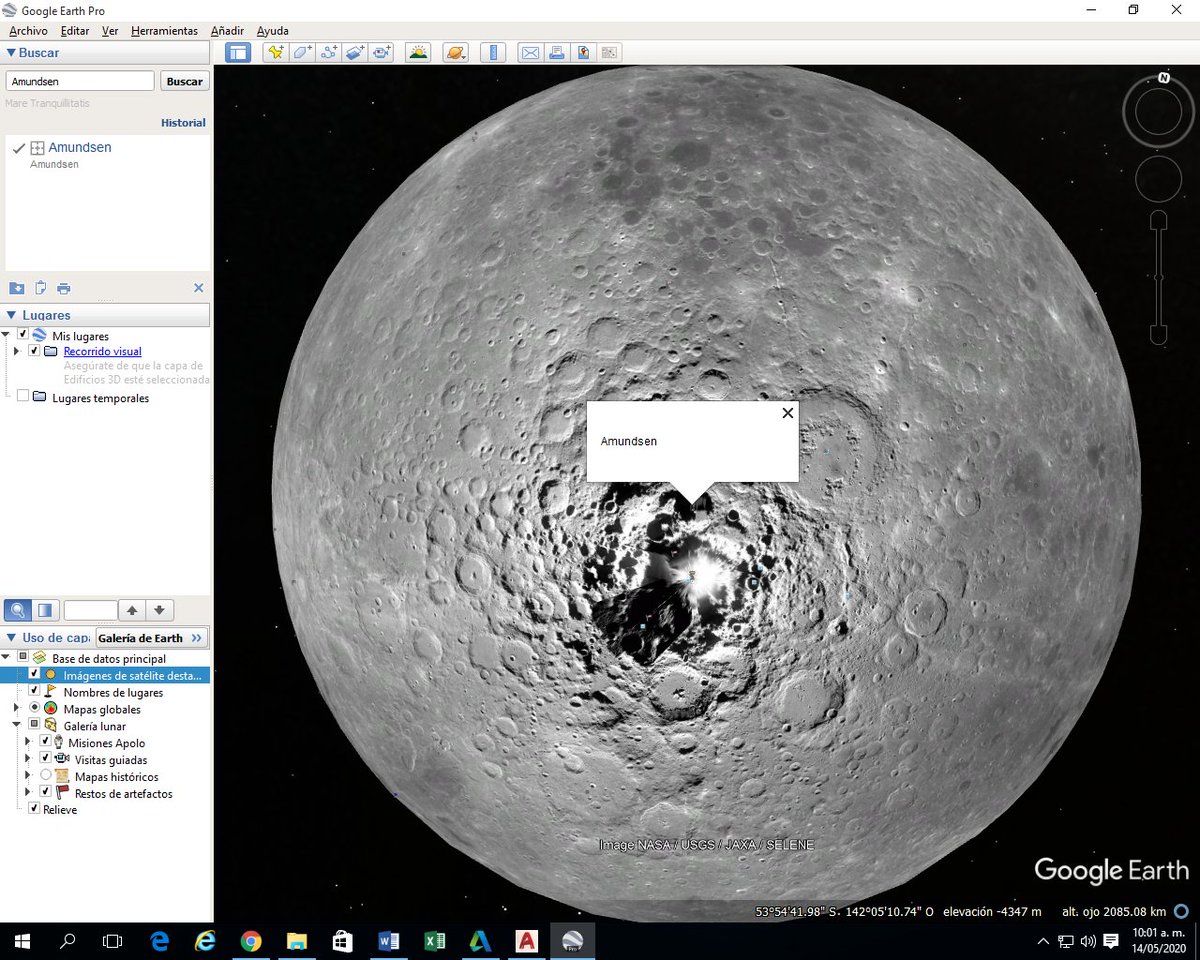1200x960 pixels.
Task: Click the zoom slider on the map
Action: 1158,277
